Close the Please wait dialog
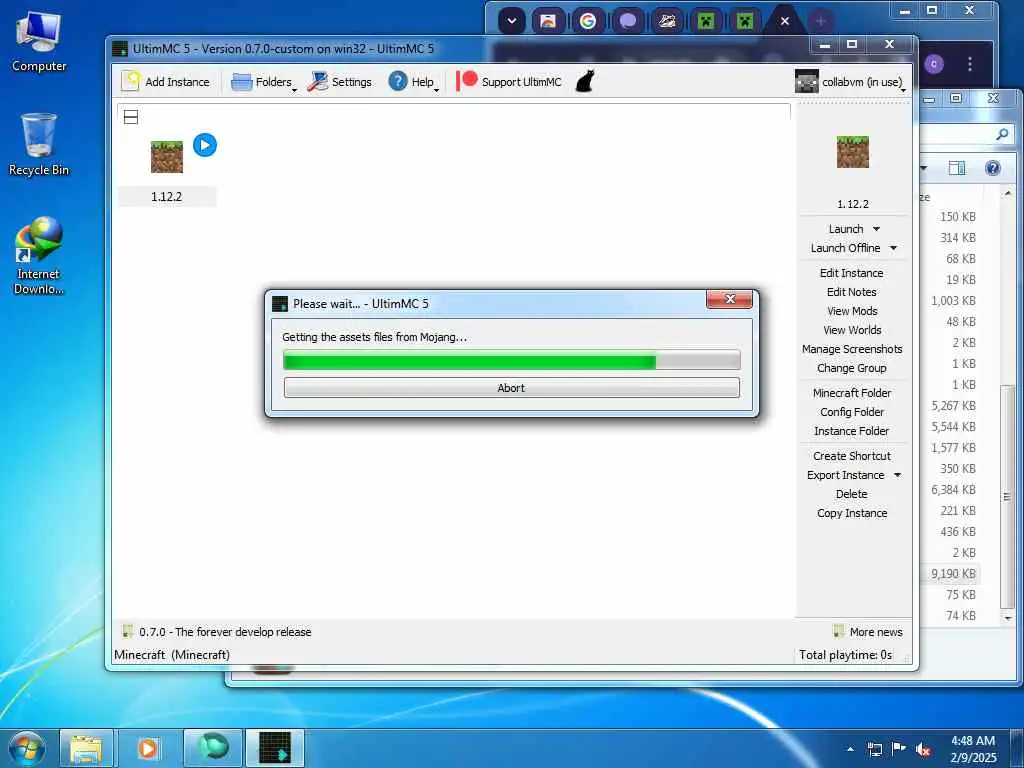 729,299
